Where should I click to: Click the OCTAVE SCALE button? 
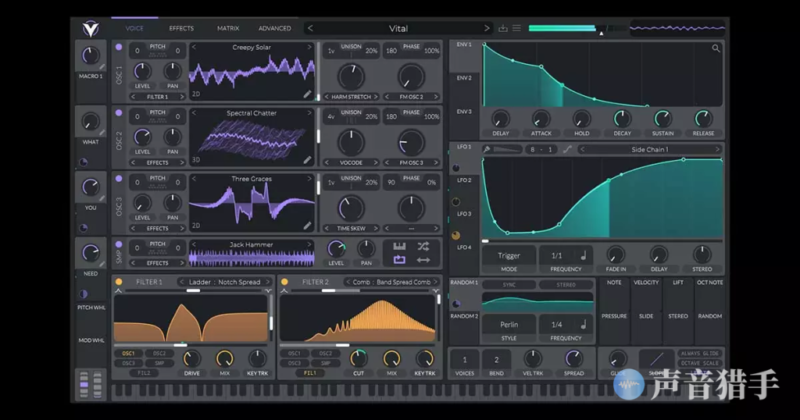click(x=699, y=363)
